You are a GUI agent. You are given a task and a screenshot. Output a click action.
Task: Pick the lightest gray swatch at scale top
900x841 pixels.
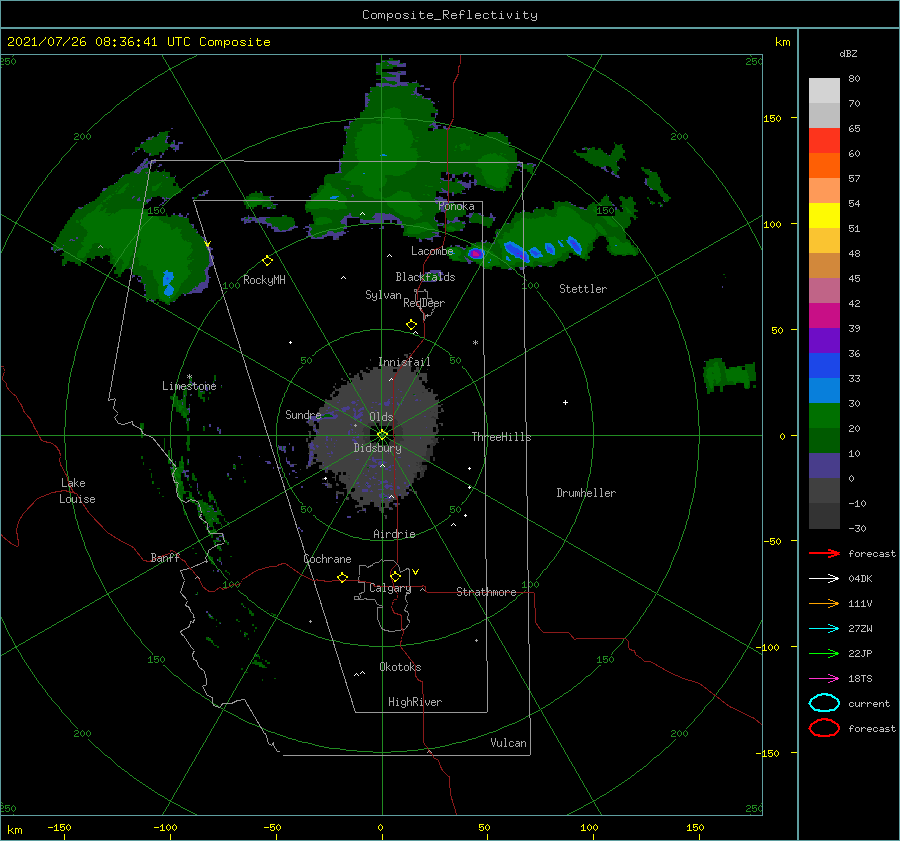[x=824, y=91]
